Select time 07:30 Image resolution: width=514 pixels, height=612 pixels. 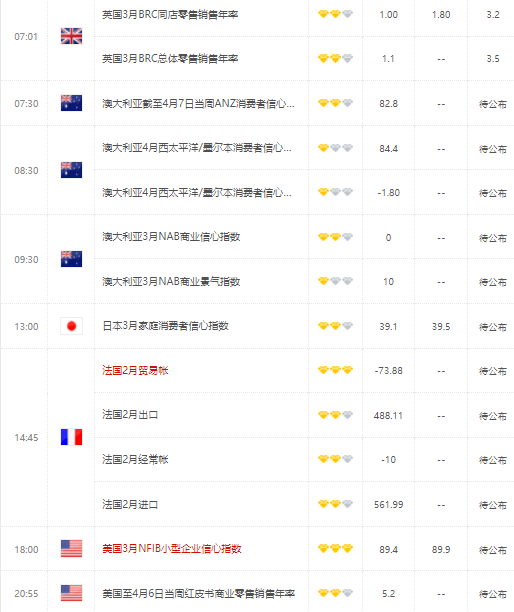tap(26, 103)
